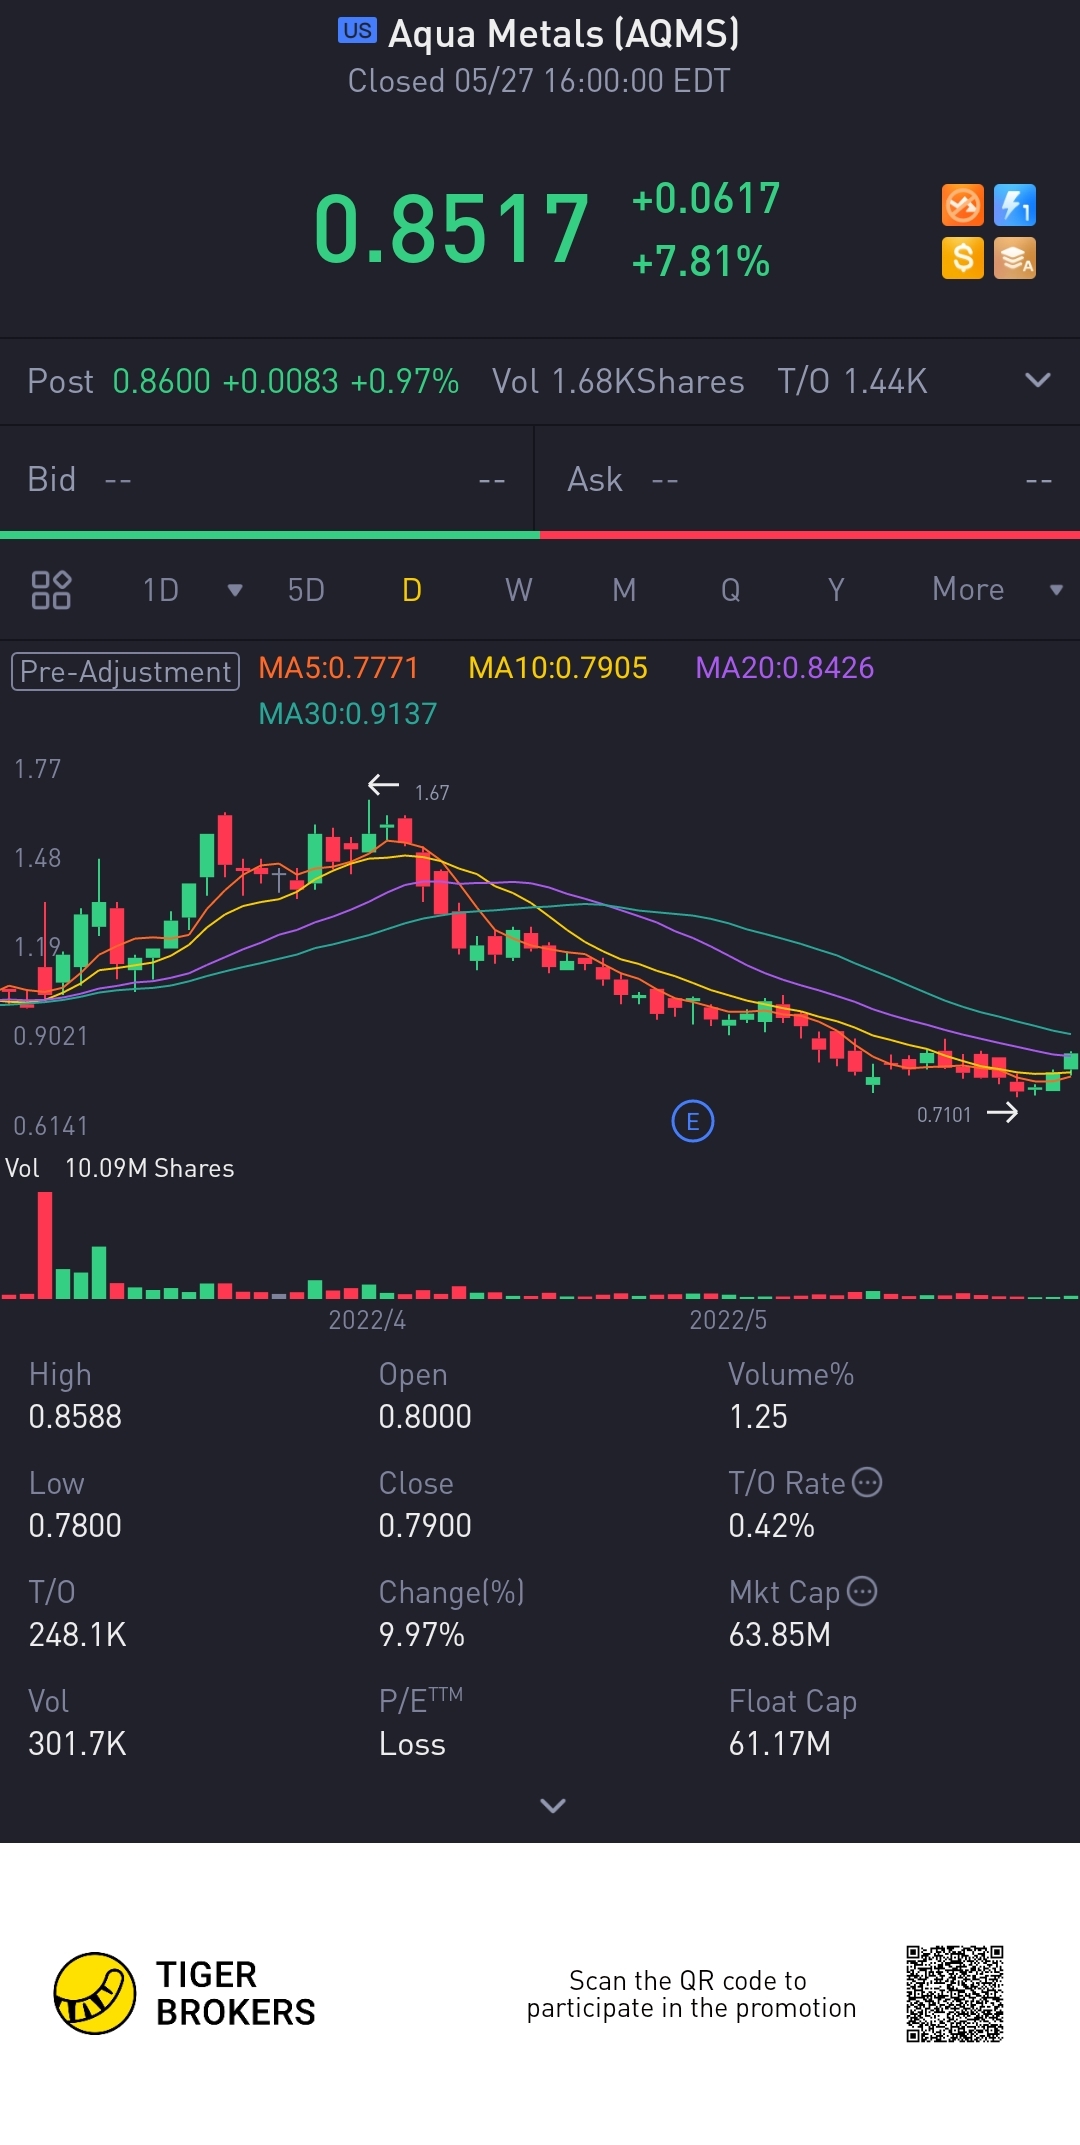Image resolution: width=1080 pixels, height=2145 pixels.
Task: Tap the Close 0.7900 value
Action: tap(425, 1525)
